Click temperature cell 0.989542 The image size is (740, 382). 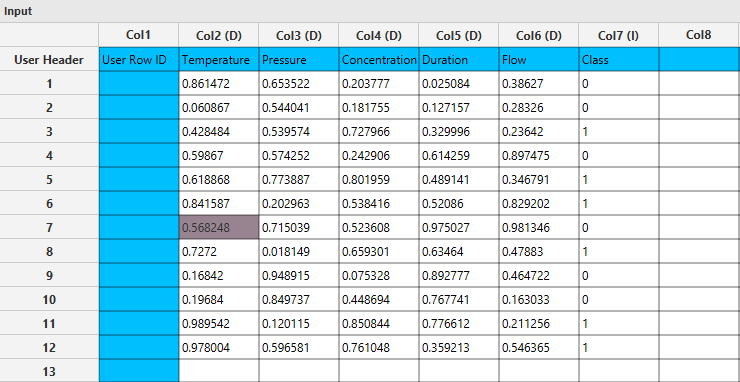(219, 323)
